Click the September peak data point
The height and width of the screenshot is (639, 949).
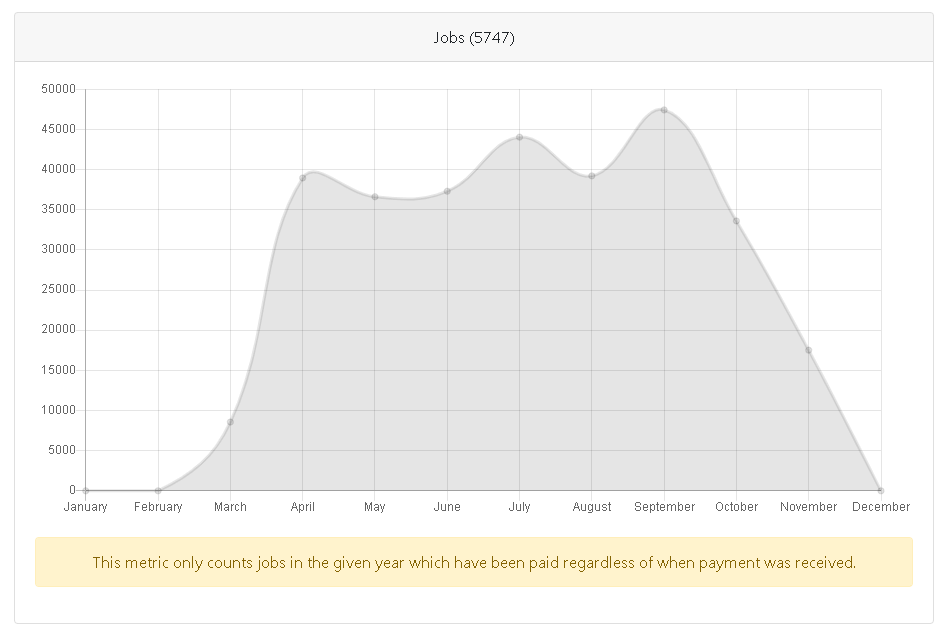[x=664, y=110]
